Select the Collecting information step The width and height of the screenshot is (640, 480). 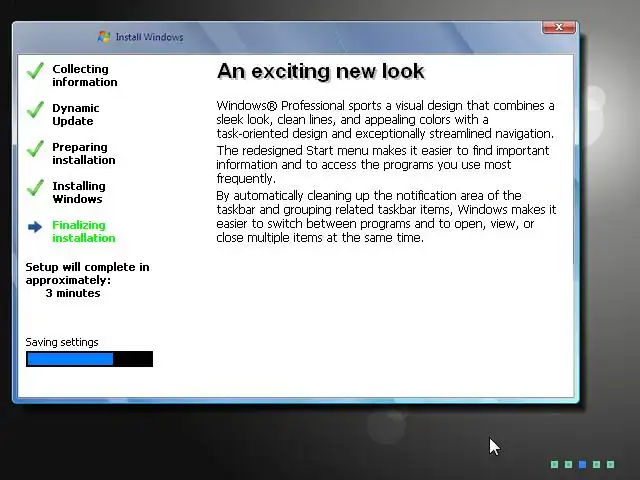pos(84,76)
